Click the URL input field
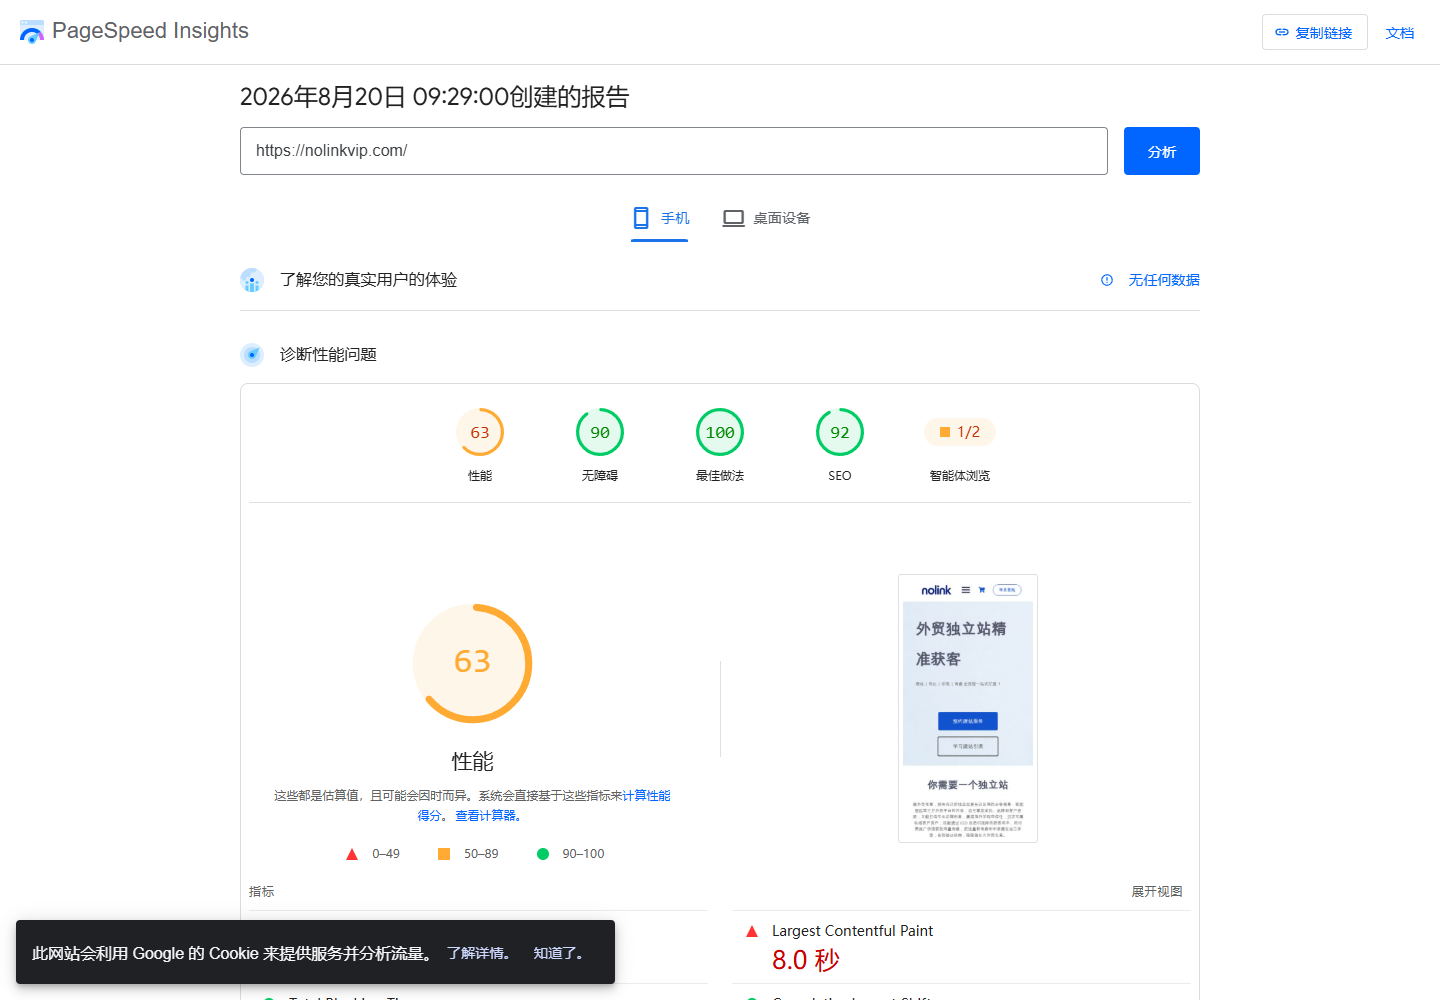The image size is (1440, 1000). (x=674, y=151)
